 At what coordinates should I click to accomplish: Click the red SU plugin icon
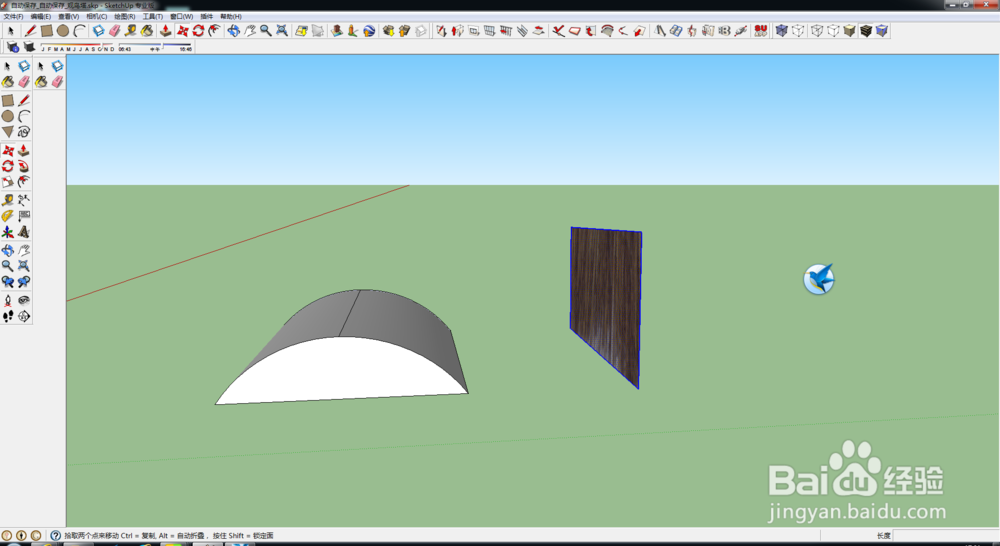(x=760, y=31)
